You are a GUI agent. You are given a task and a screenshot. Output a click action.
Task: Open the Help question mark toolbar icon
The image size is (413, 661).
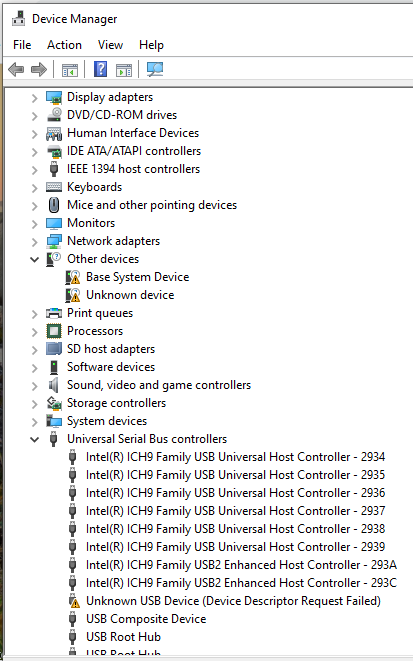[x=100, y=69]
